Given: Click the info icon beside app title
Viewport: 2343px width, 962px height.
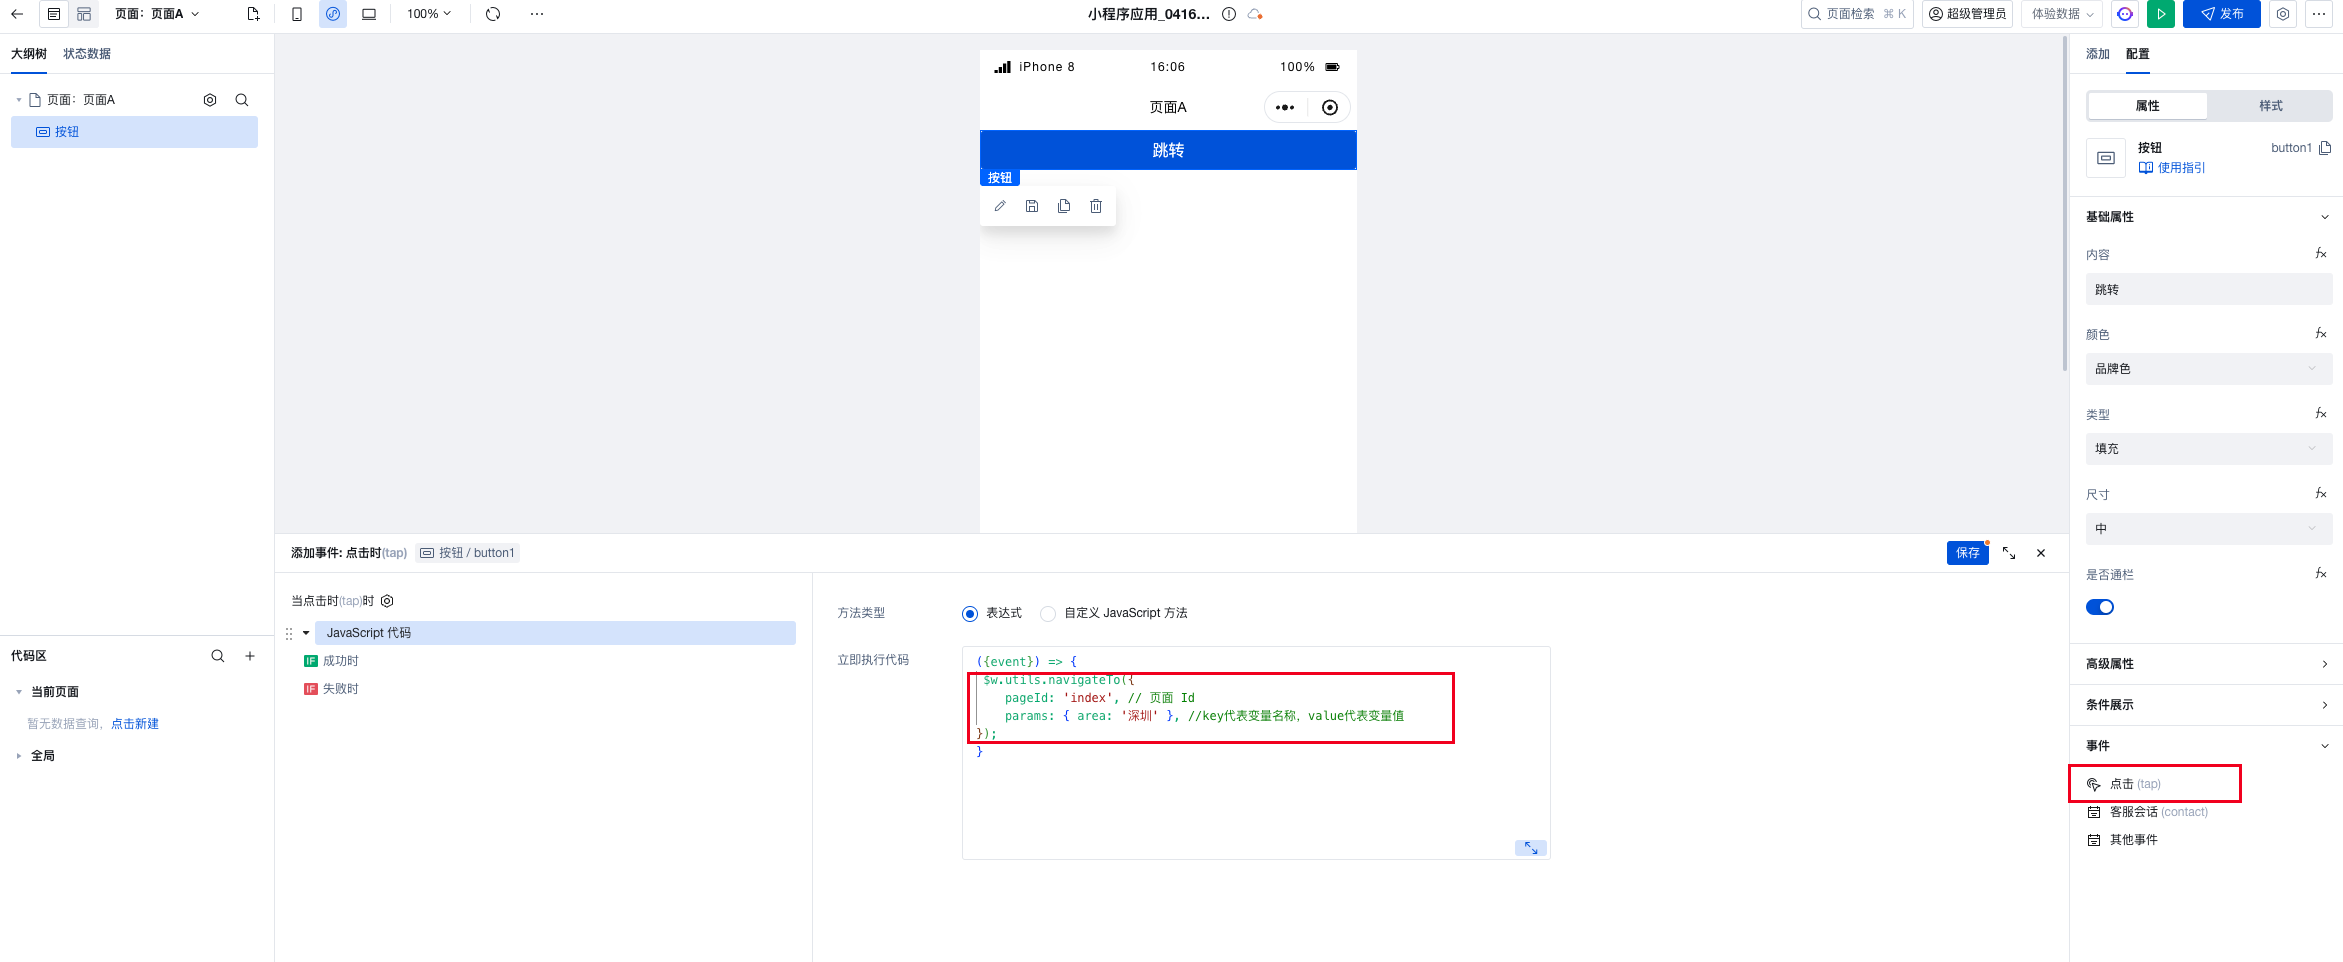Looking at the screenshot, I should point(1229,14).
